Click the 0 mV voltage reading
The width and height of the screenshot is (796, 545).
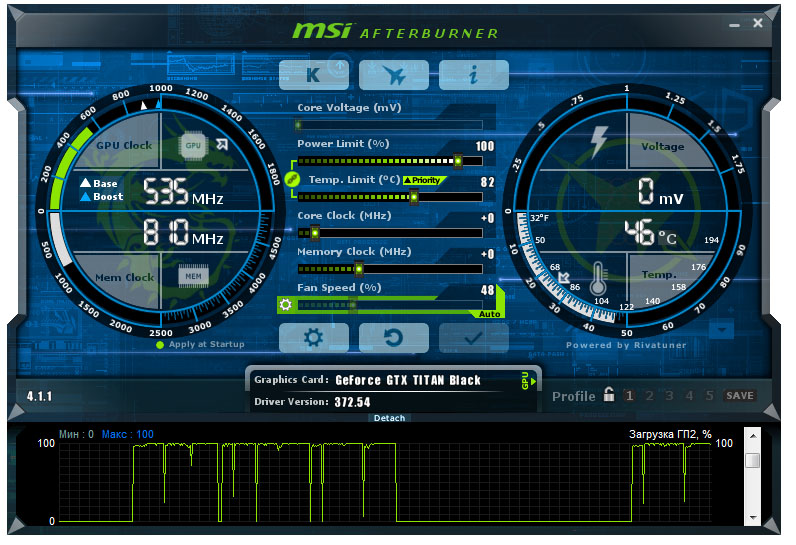(x=660, y=192)
